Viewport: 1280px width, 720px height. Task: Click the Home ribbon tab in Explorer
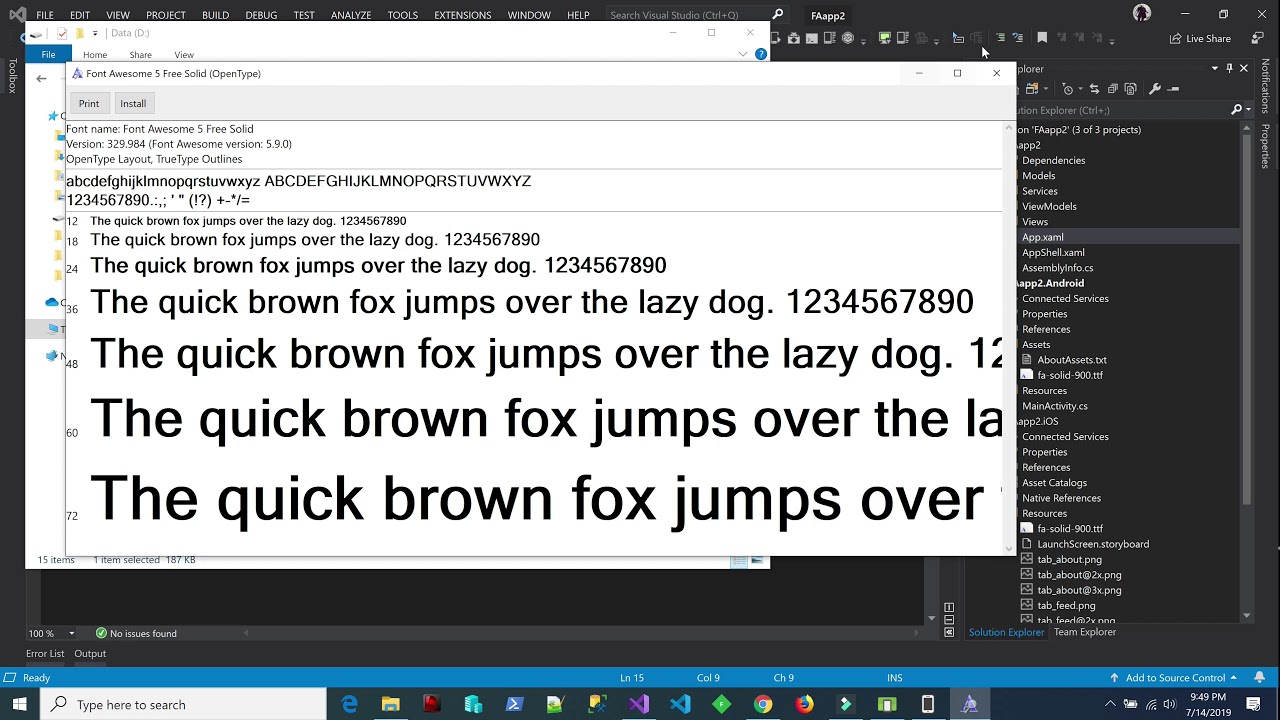coord(95,55)
